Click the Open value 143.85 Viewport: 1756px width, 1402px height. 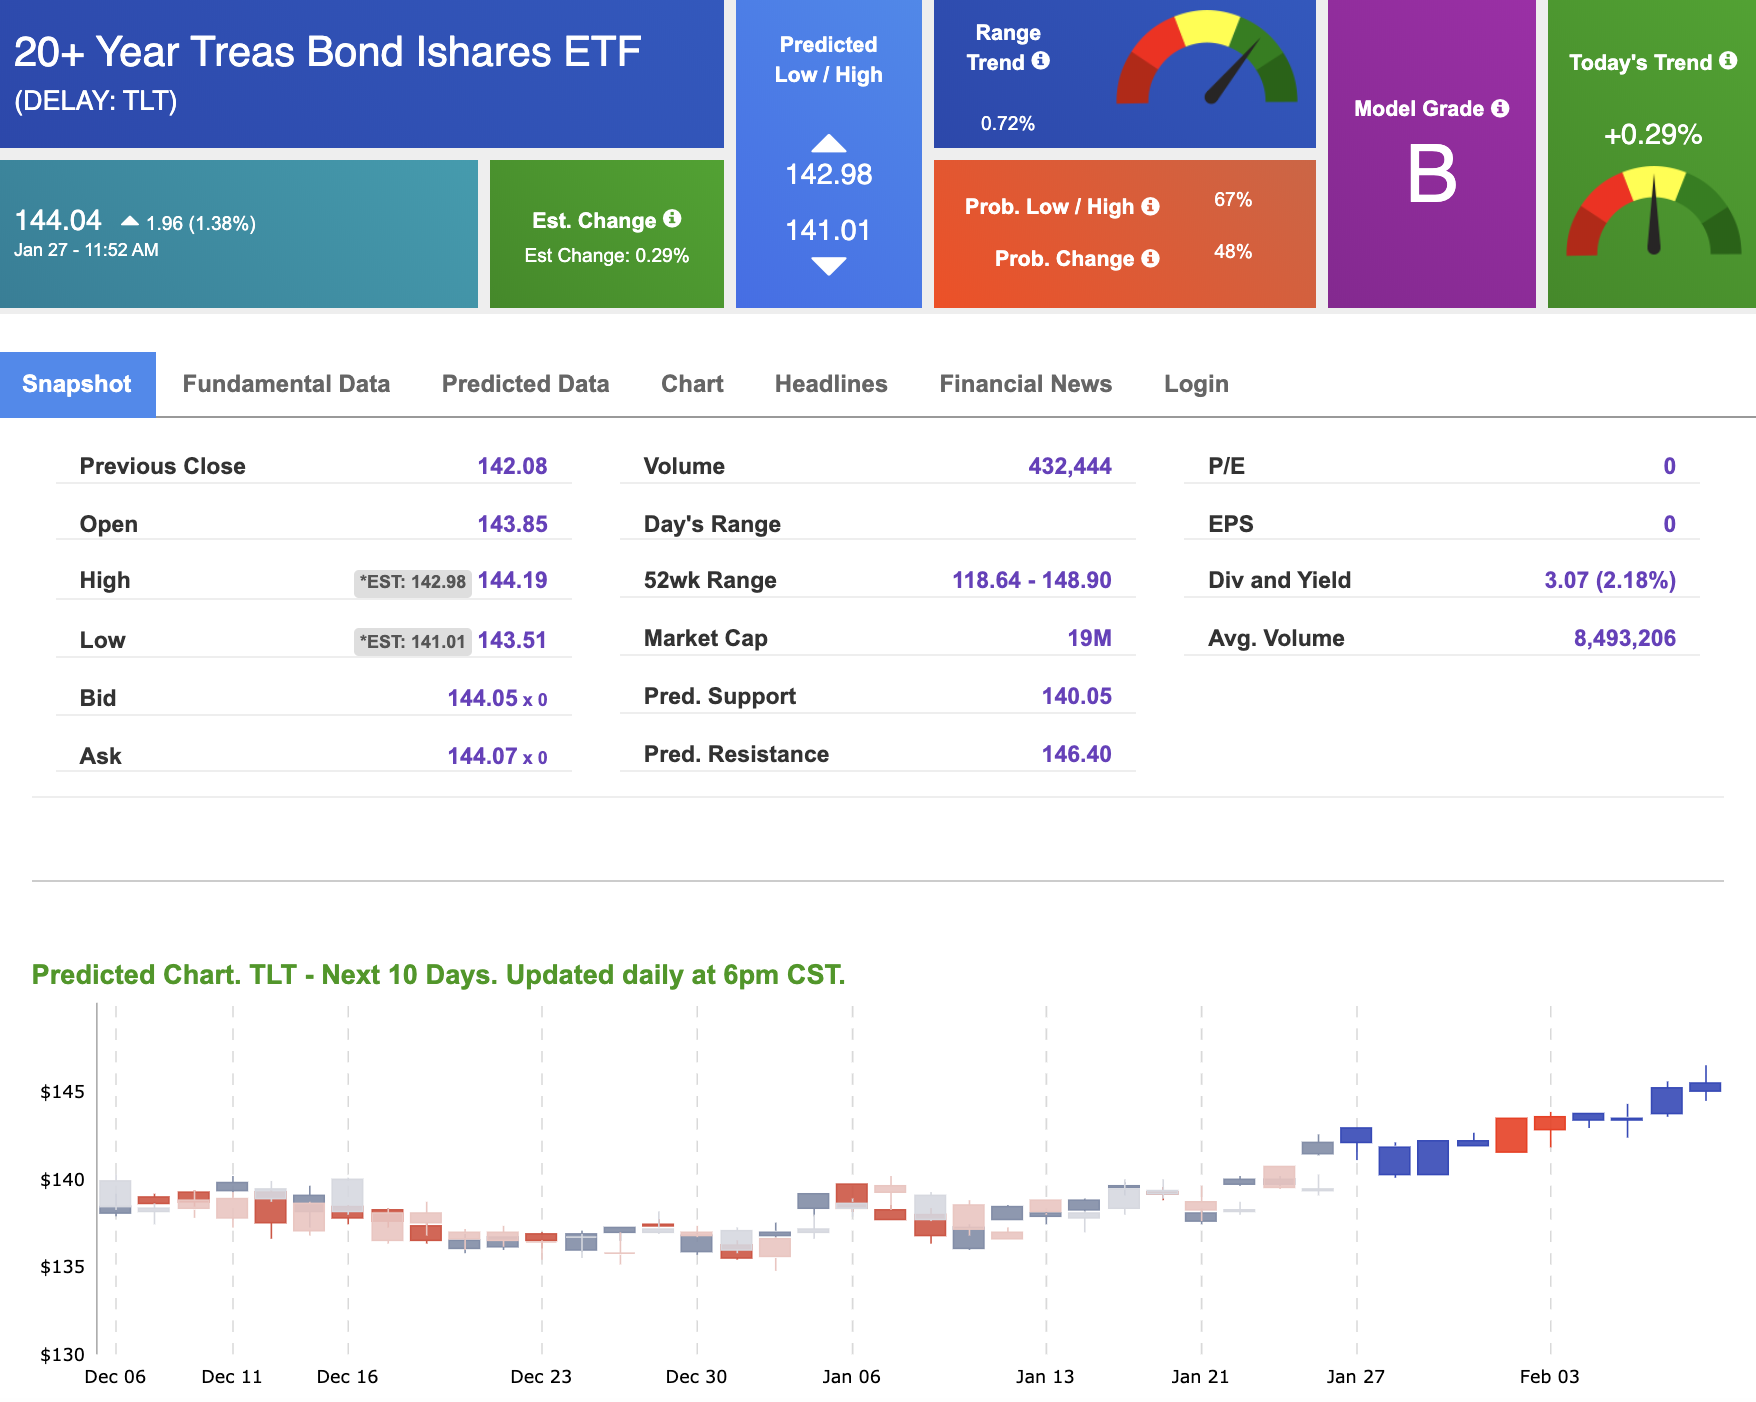pos(512,524)
